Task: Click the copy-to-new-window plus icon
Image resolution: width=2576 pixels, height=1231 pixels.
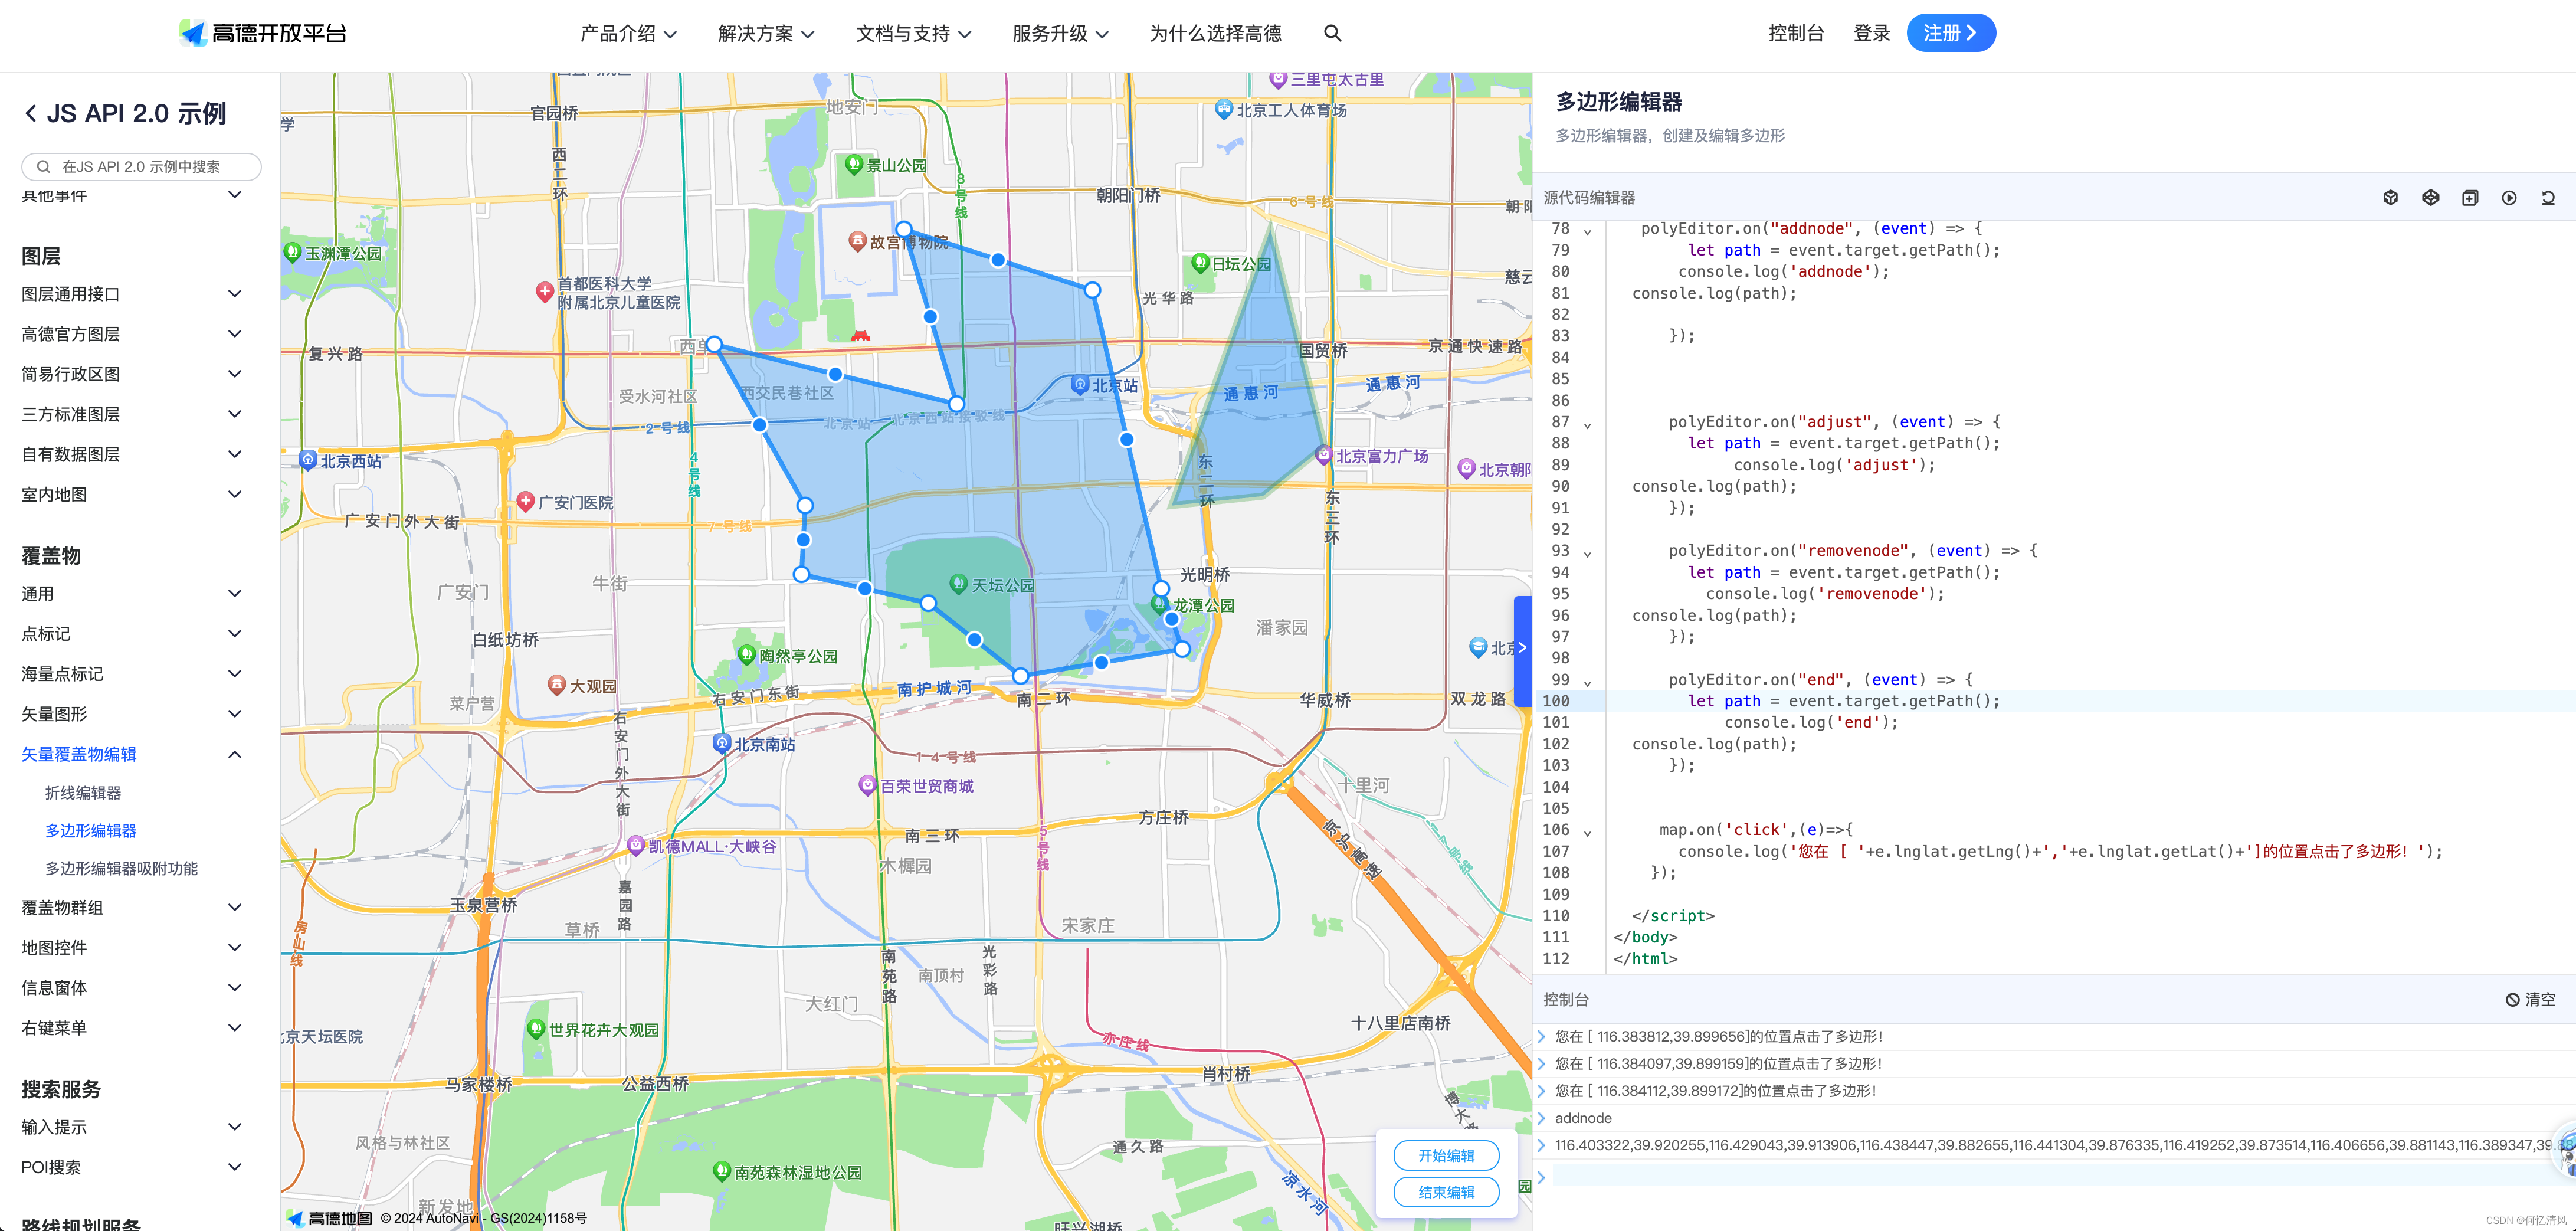Action: 2469,198
